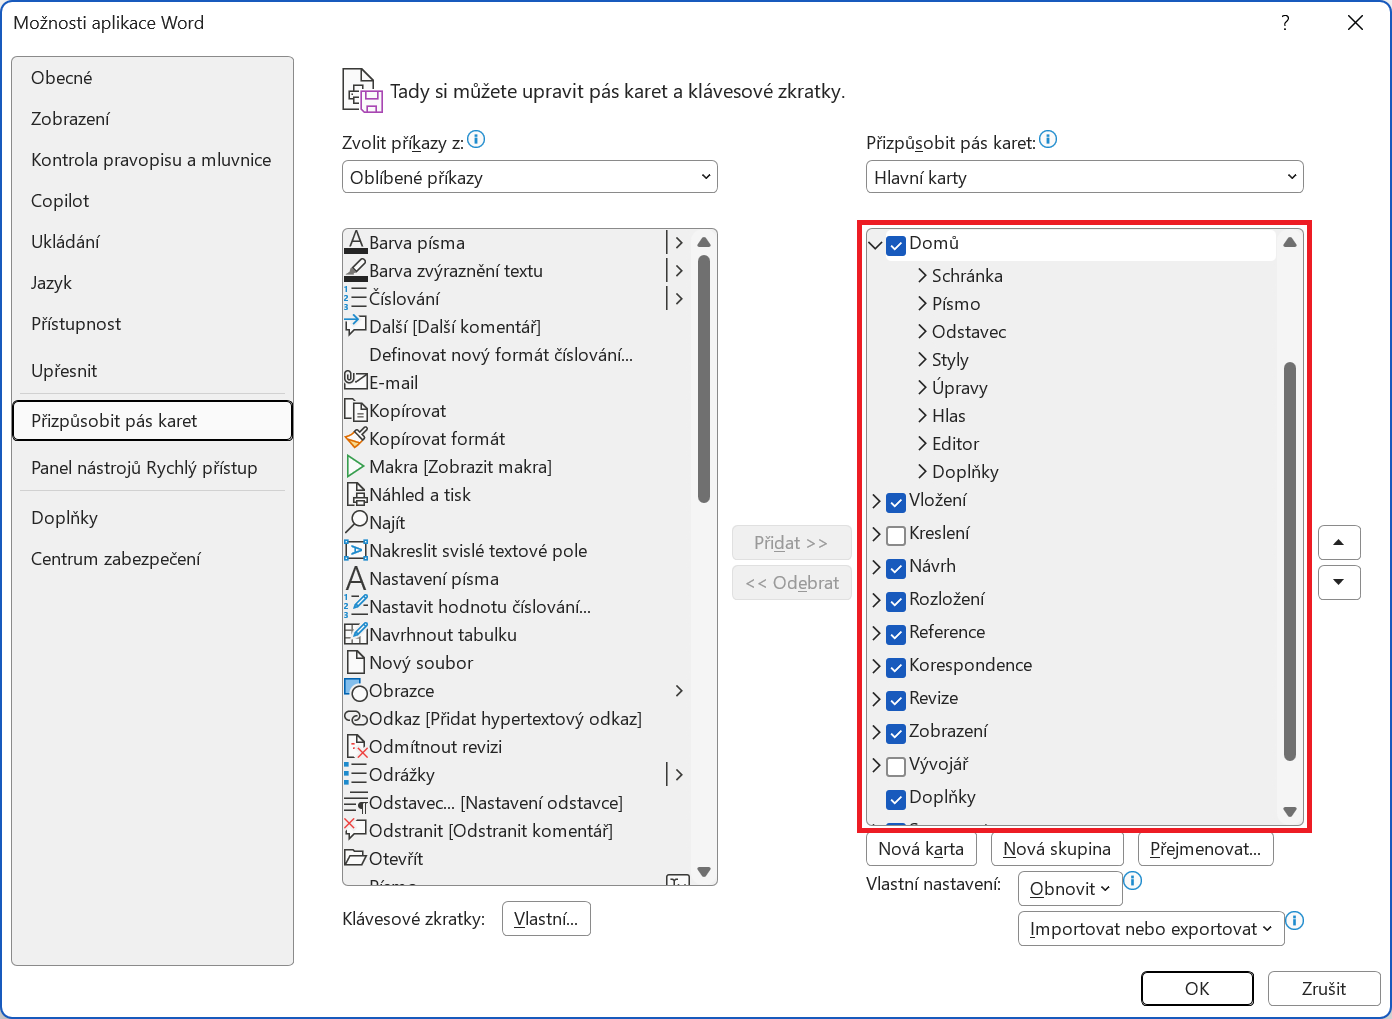Click the Makra play triangle icon

[x=355, y=466]
